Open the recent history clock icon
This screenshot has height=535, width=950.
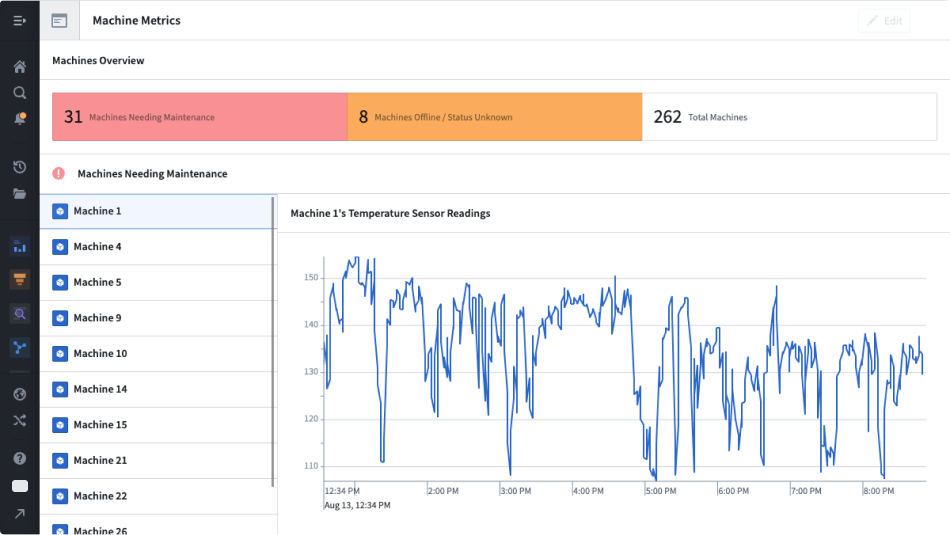(x=19, y=167)
